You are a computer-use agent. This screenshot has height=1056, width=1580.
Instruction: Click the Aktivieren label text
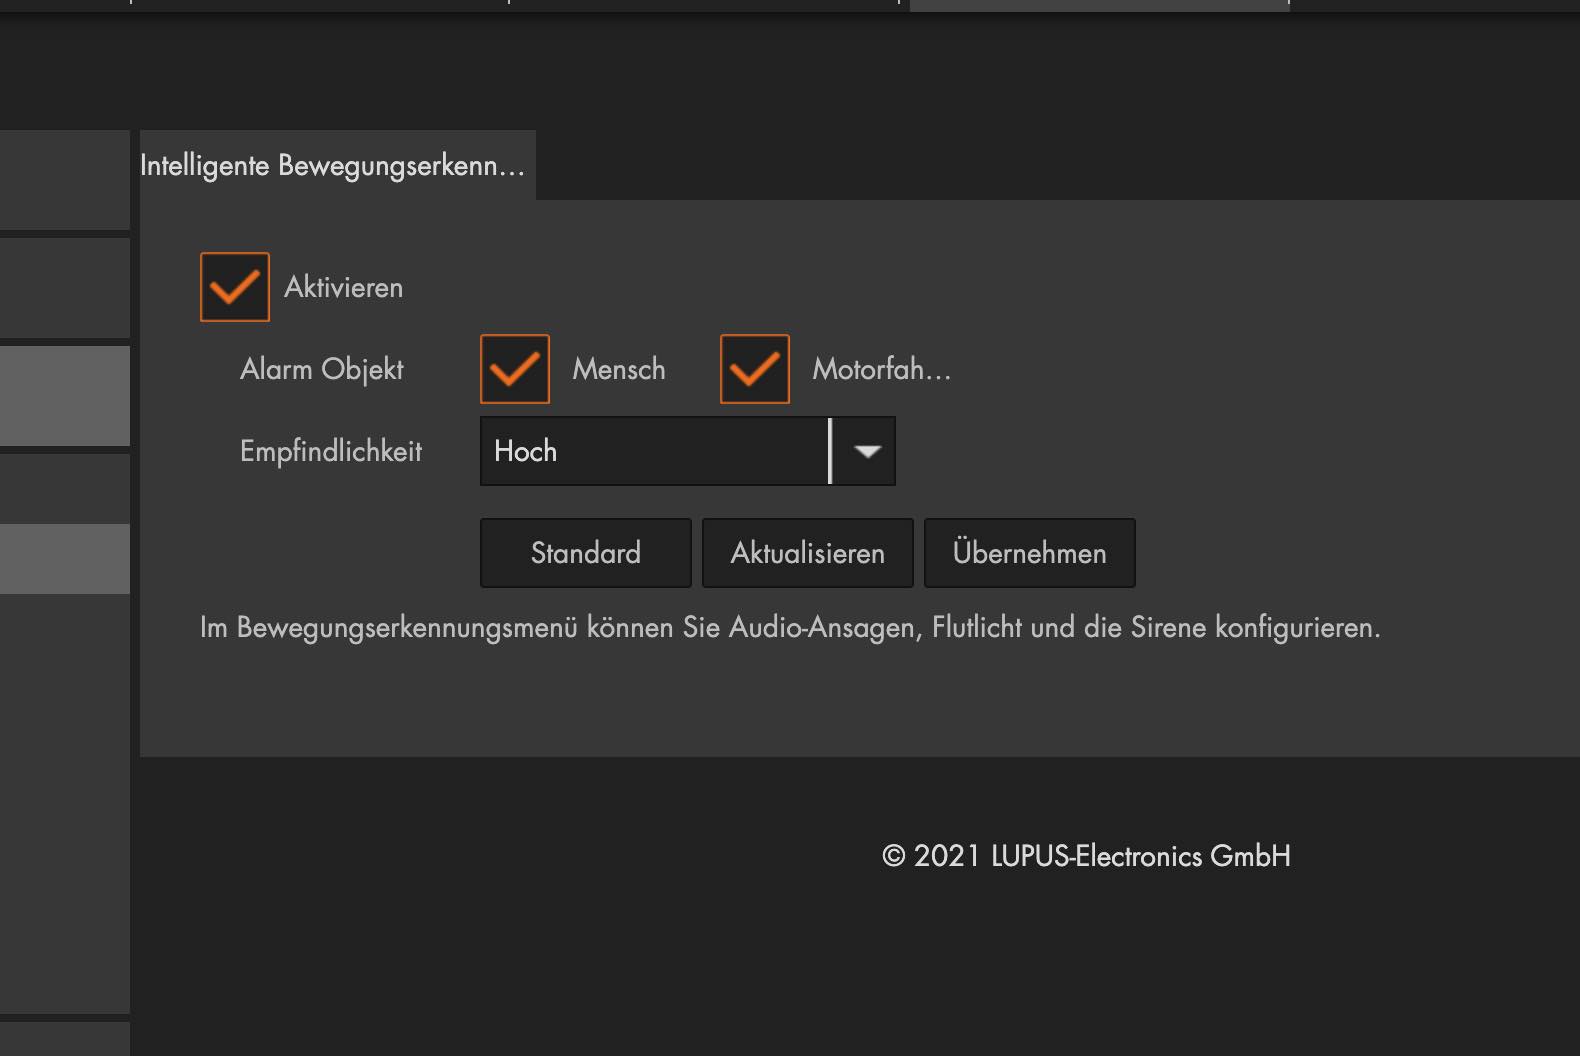point(343,287)
